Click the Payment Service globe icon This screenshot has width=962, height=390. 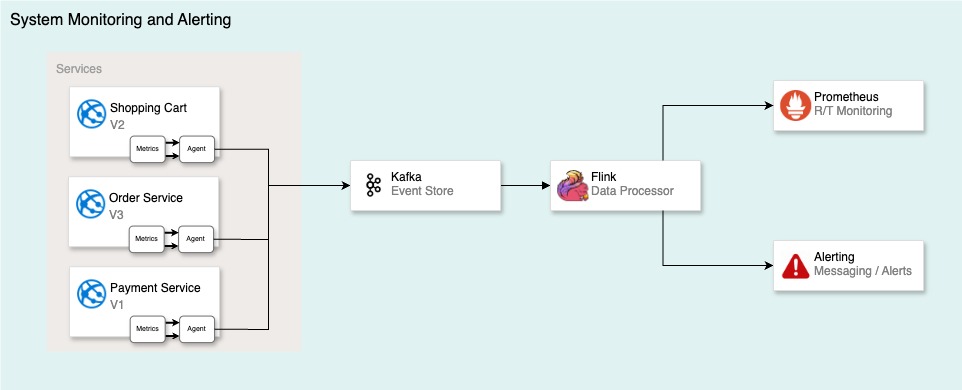point(92,294)
